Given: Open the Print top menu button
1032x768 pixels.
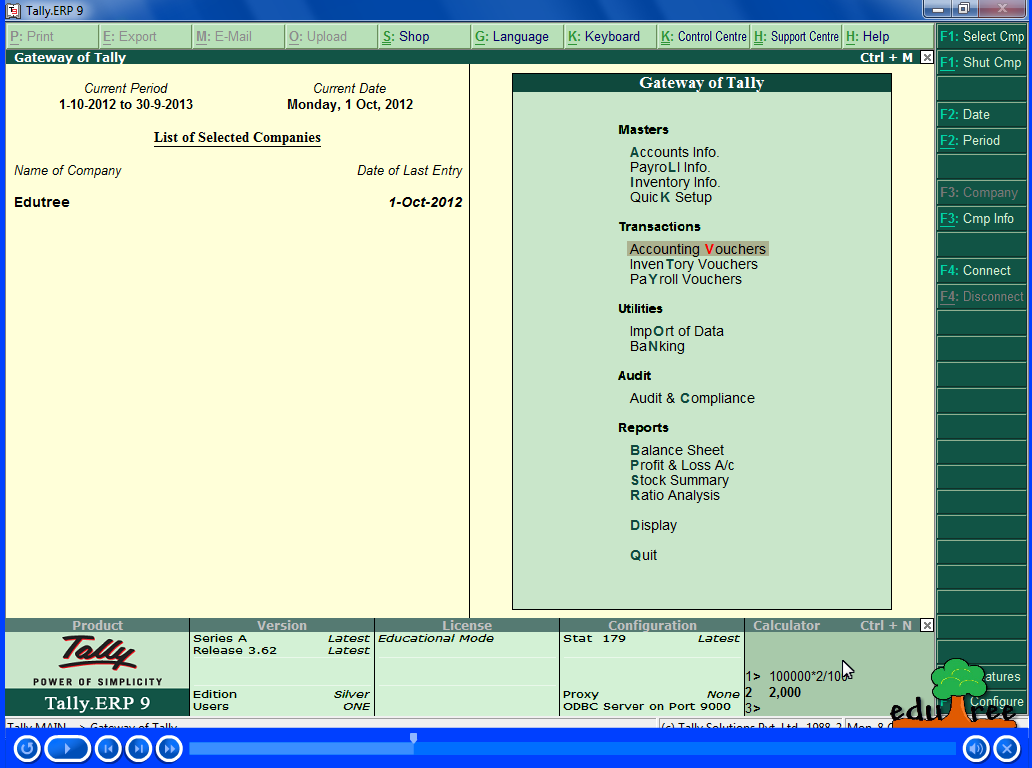Looking at the screenshot, I should tap(52, 37).
